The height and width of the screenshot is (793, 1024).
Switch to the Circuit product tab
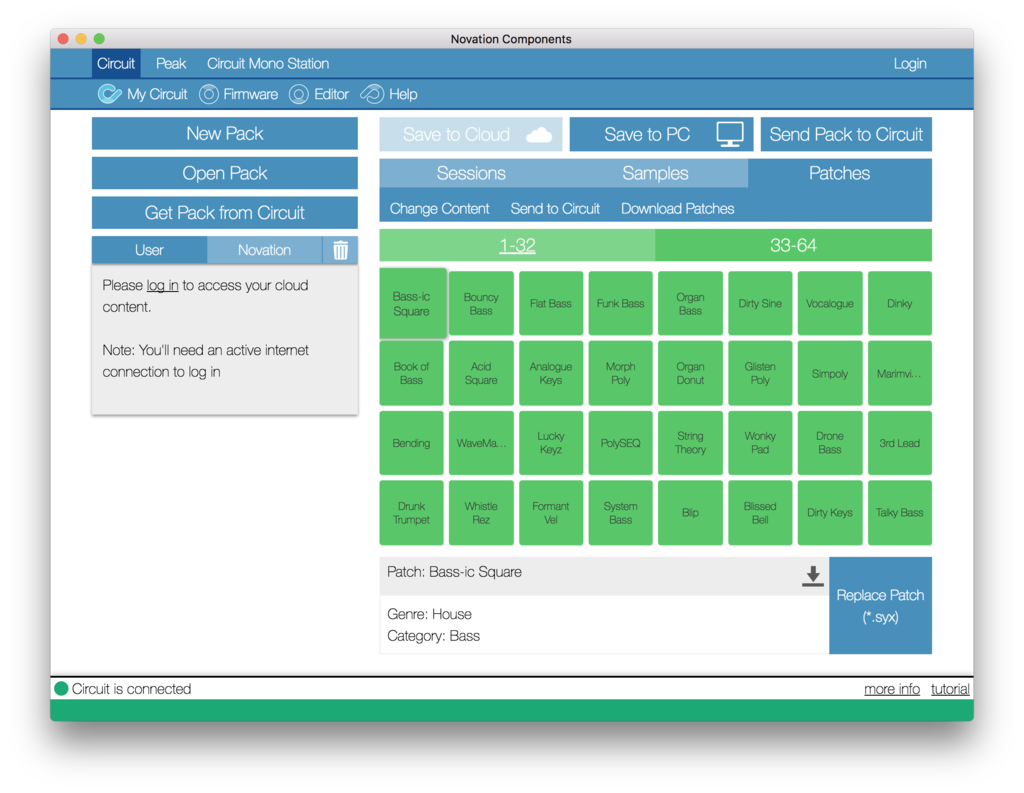(x=116, y=63)
